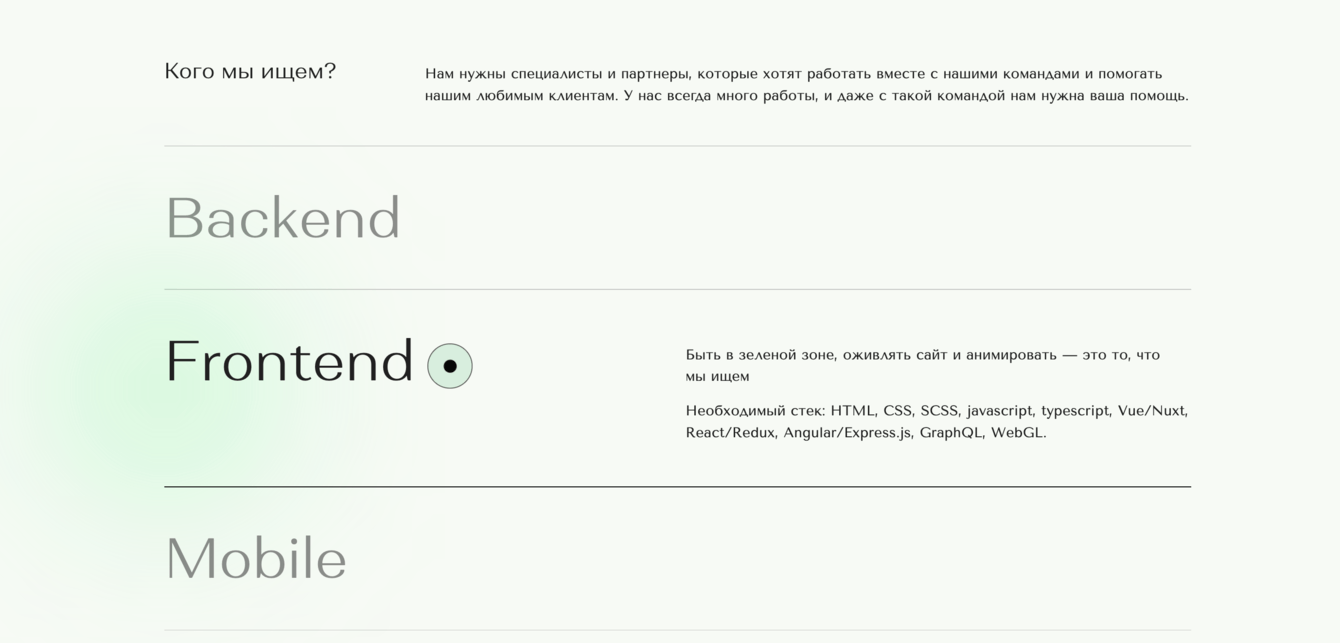Click the intro paragraph starting "Нам нужны специалисты"
The image size is (1340, 643).
point(806,85)
